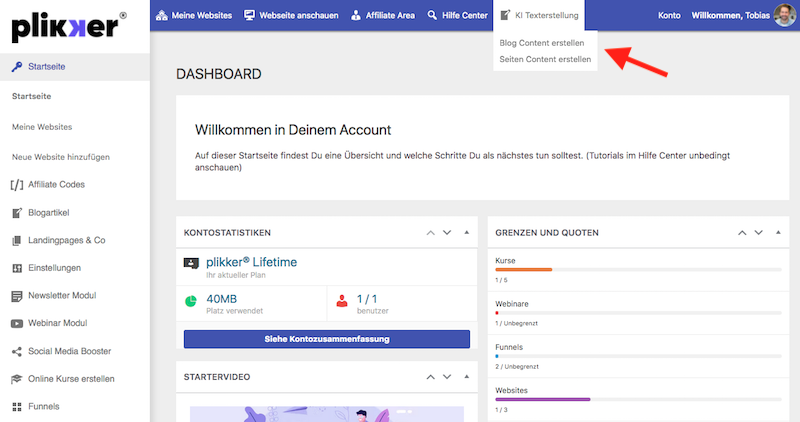Open the plikker Lifetime plan link
The height and width of the screenshot is (422, 800).
(252, 262)
